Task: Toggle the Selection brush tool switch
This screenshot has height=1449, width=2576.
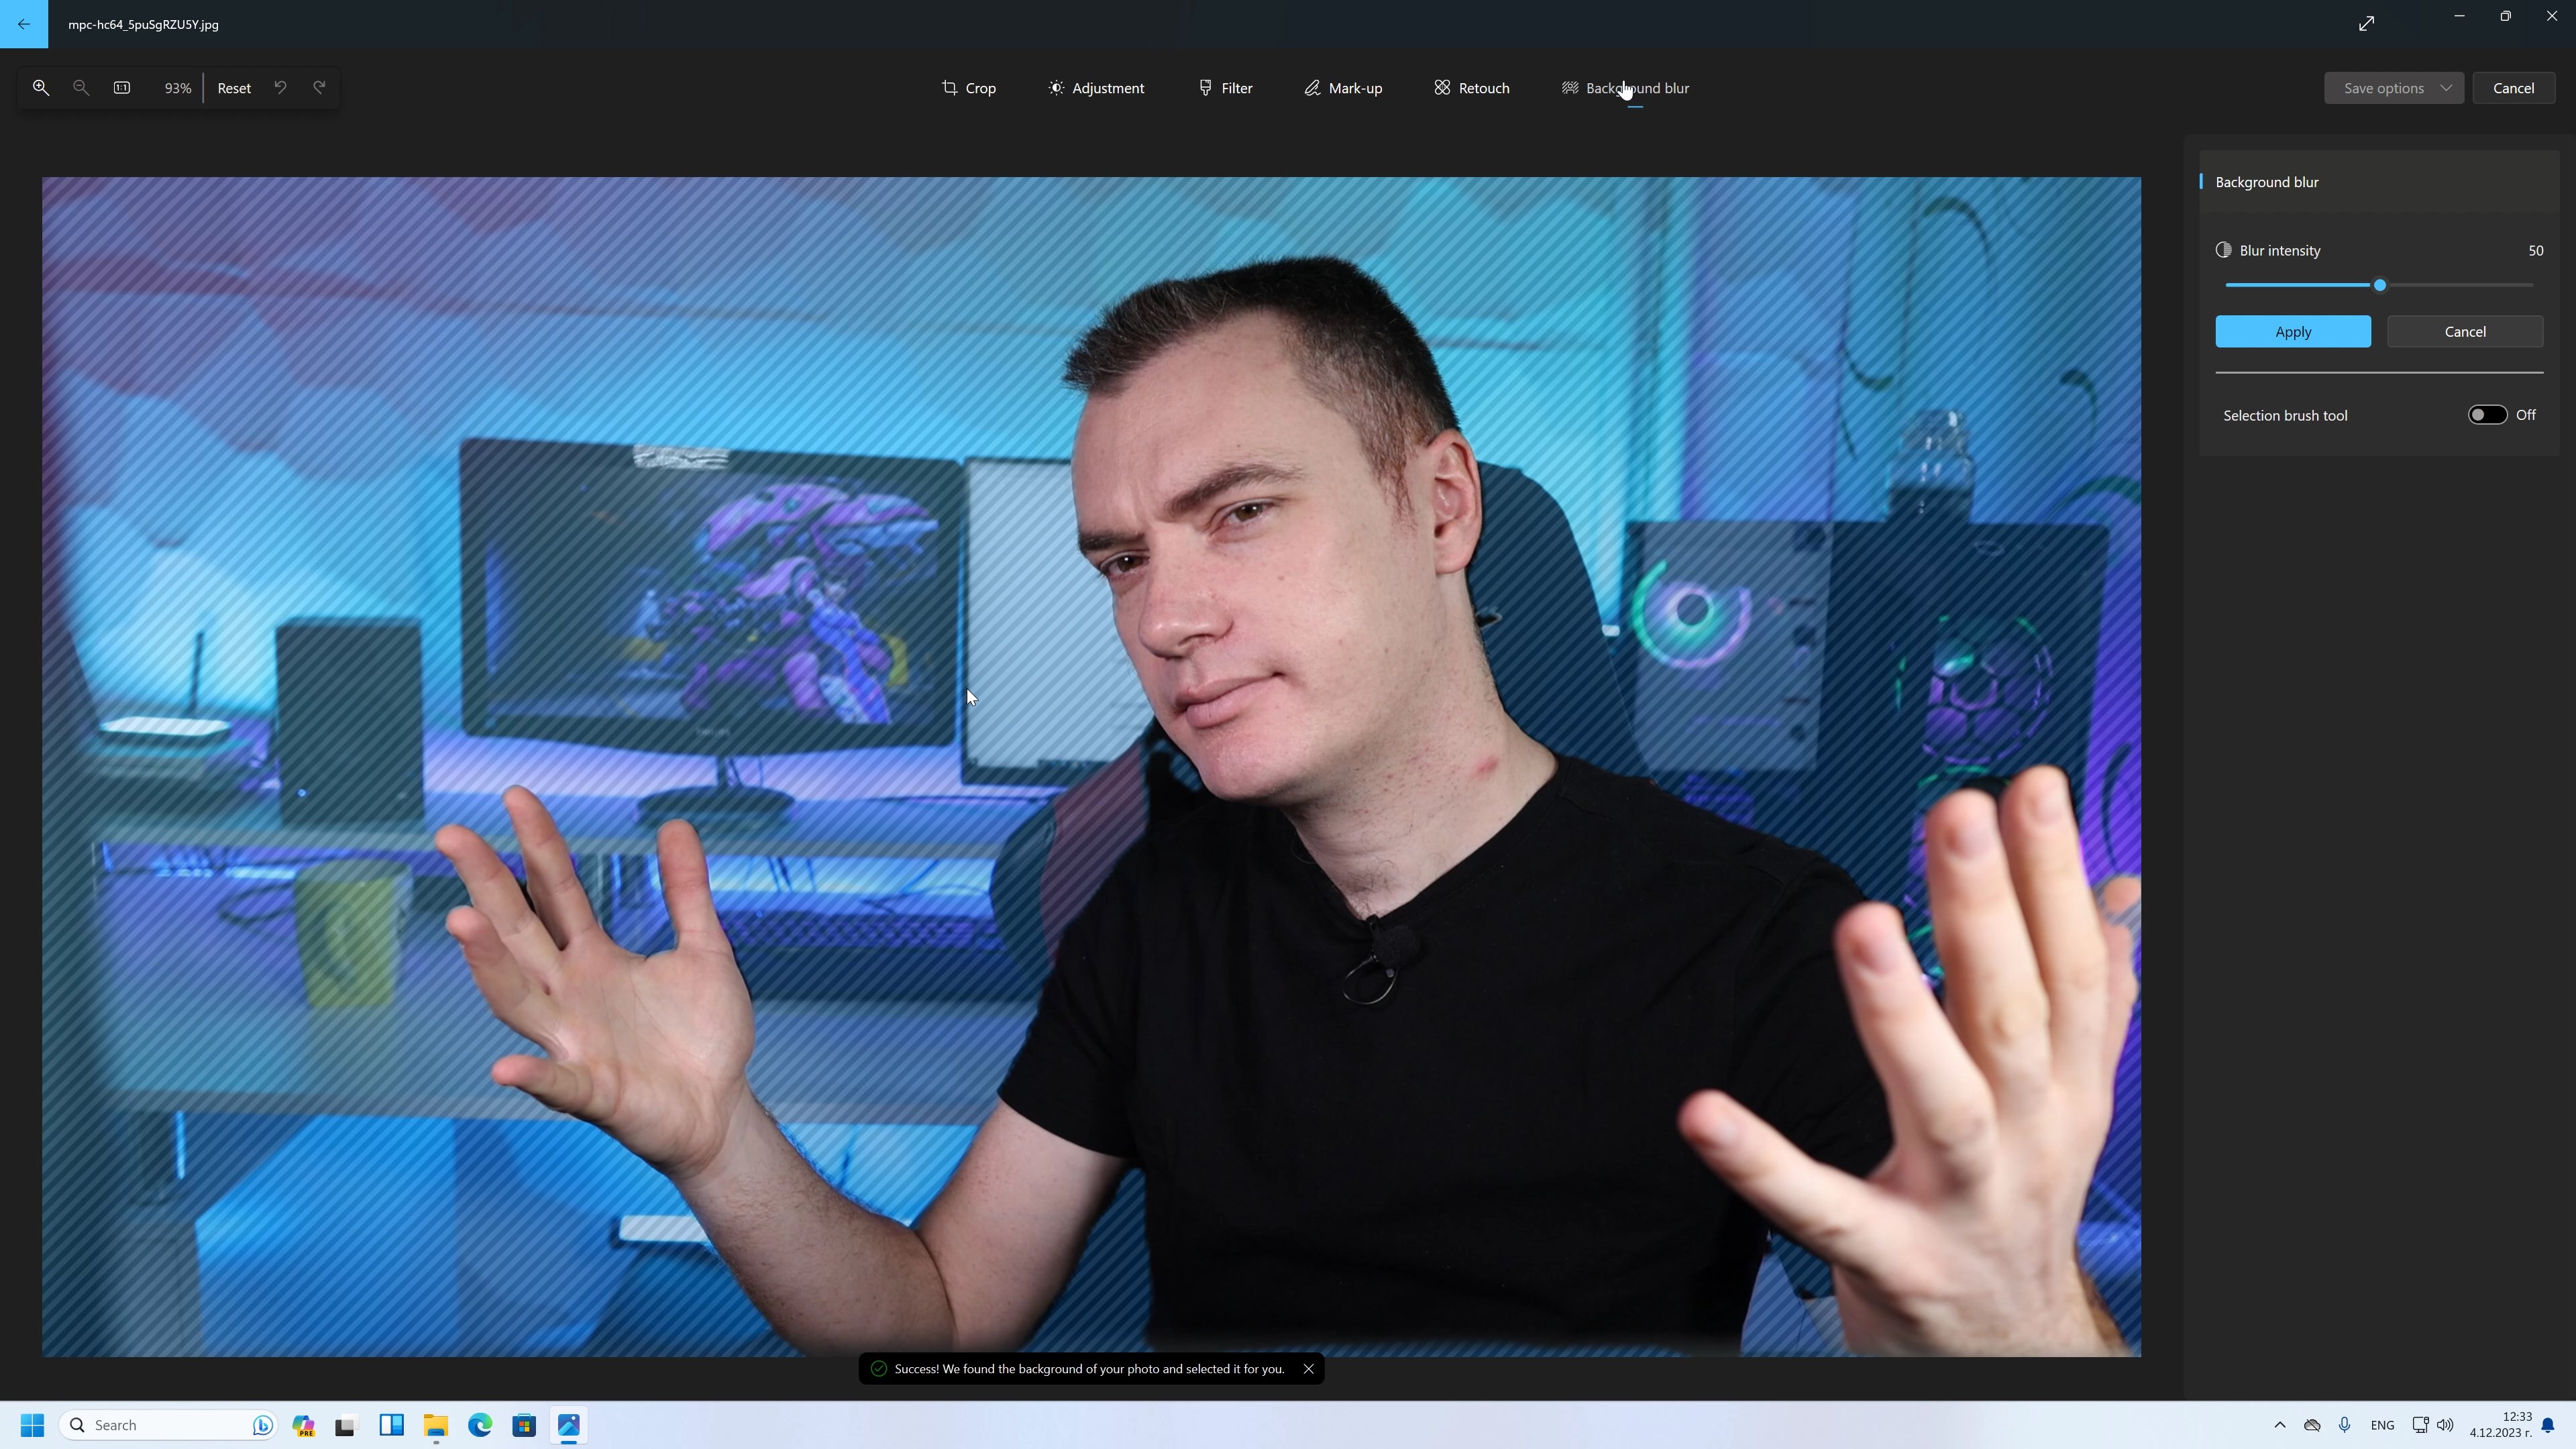Action: [2487, 415]
